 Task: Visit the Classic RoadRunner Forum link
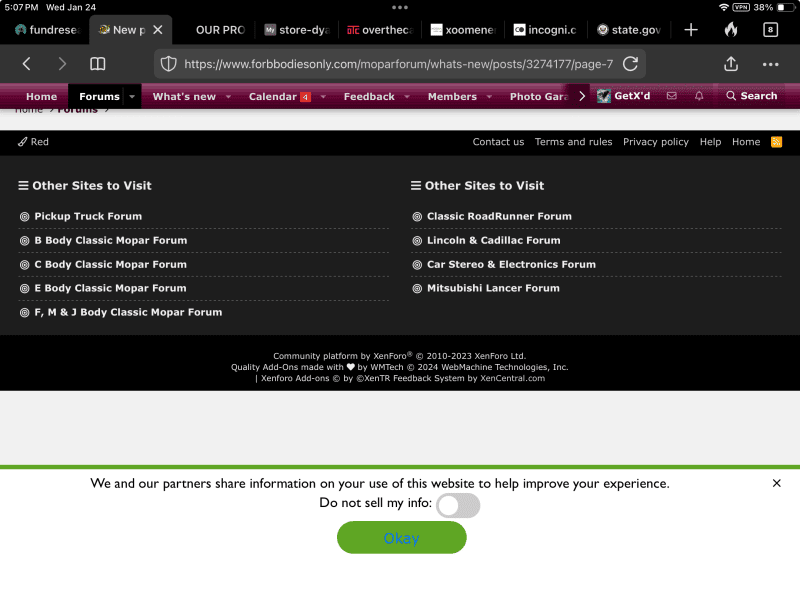[x=499, y=216]
